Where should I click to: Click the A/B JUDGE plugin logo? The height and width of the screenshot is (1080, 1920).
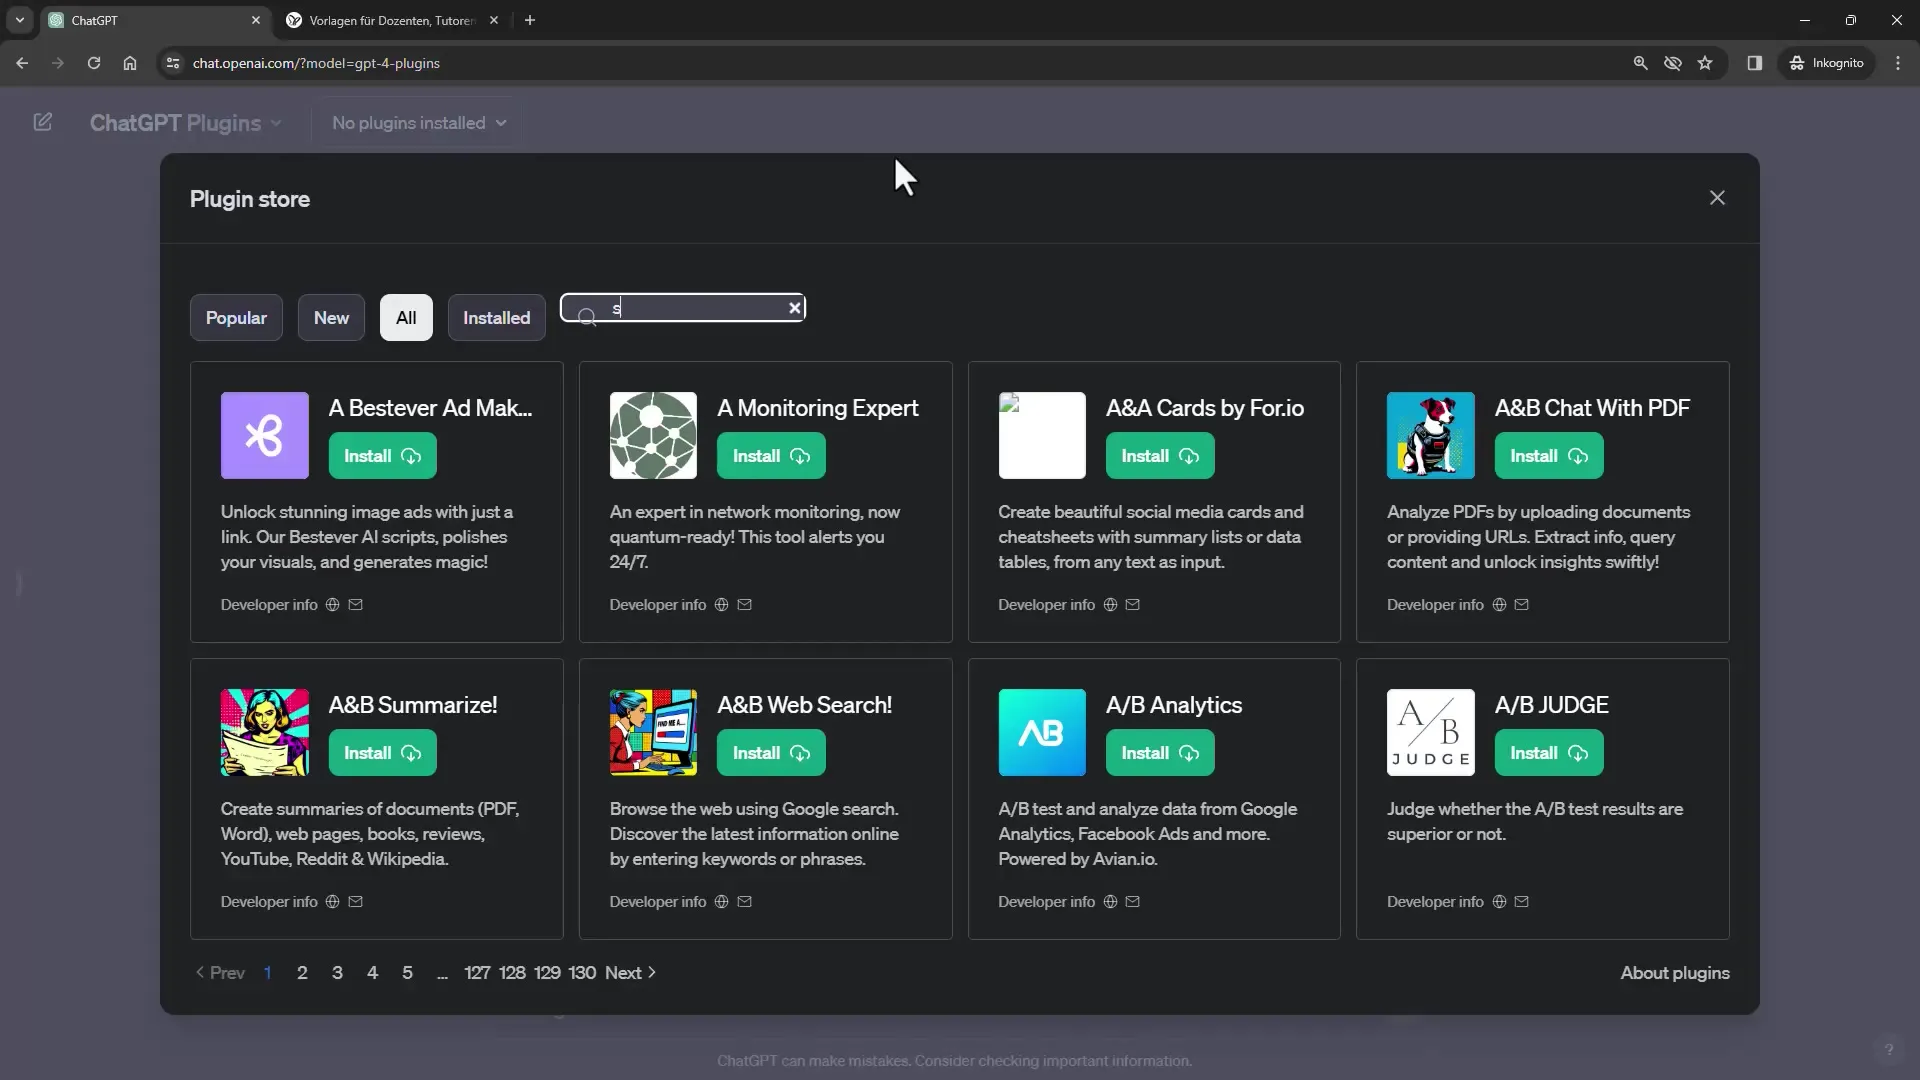(x=1430, y=732)
